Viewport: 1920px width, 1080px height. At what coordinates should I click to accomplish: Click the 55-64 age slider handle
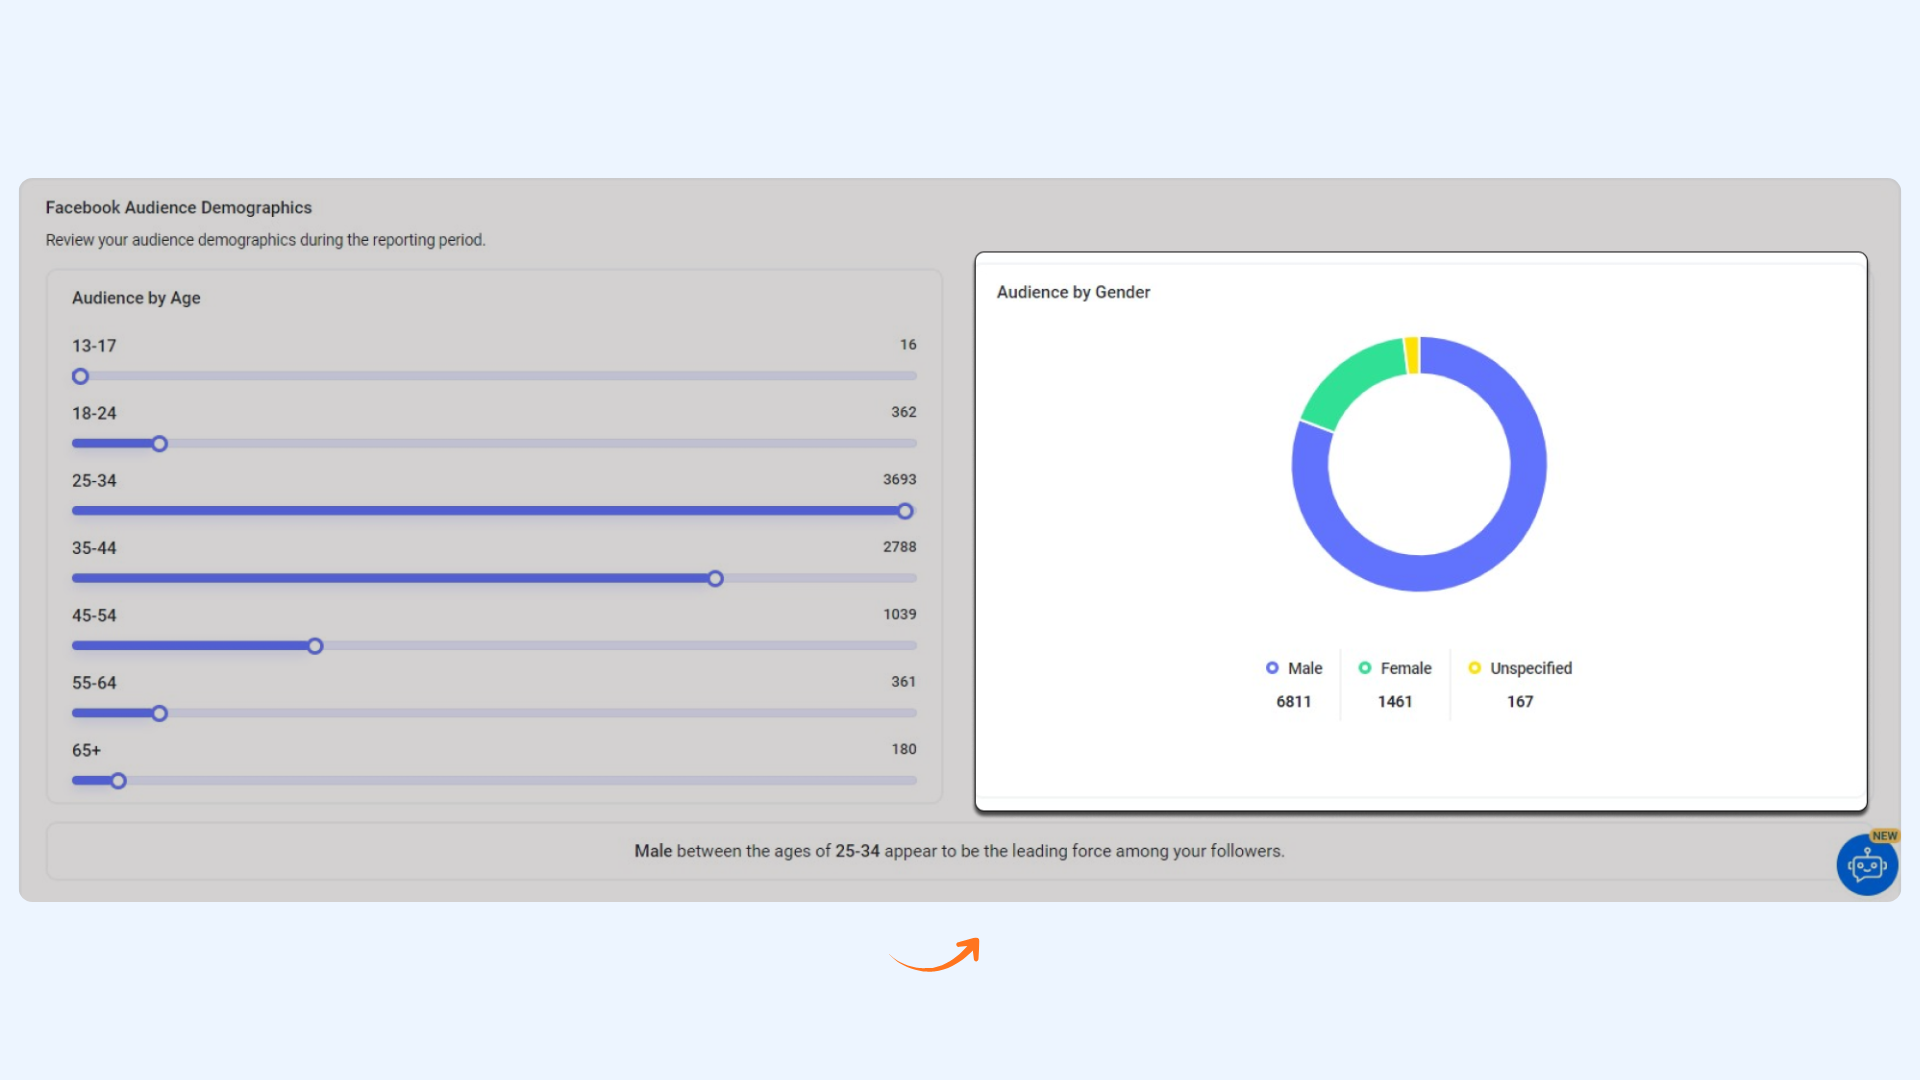tap(160, 713)
